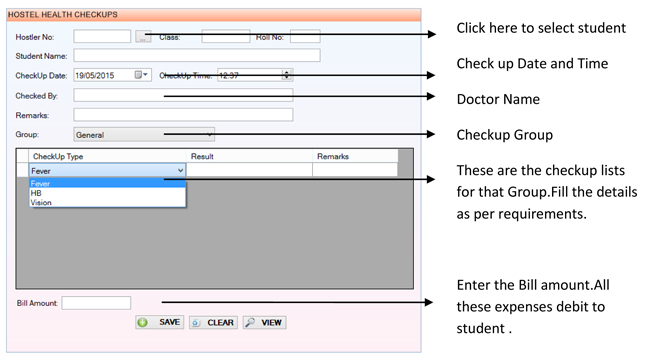Click the Result column header
The width and height of the screenshot is (659, 360).
(250, 156)
